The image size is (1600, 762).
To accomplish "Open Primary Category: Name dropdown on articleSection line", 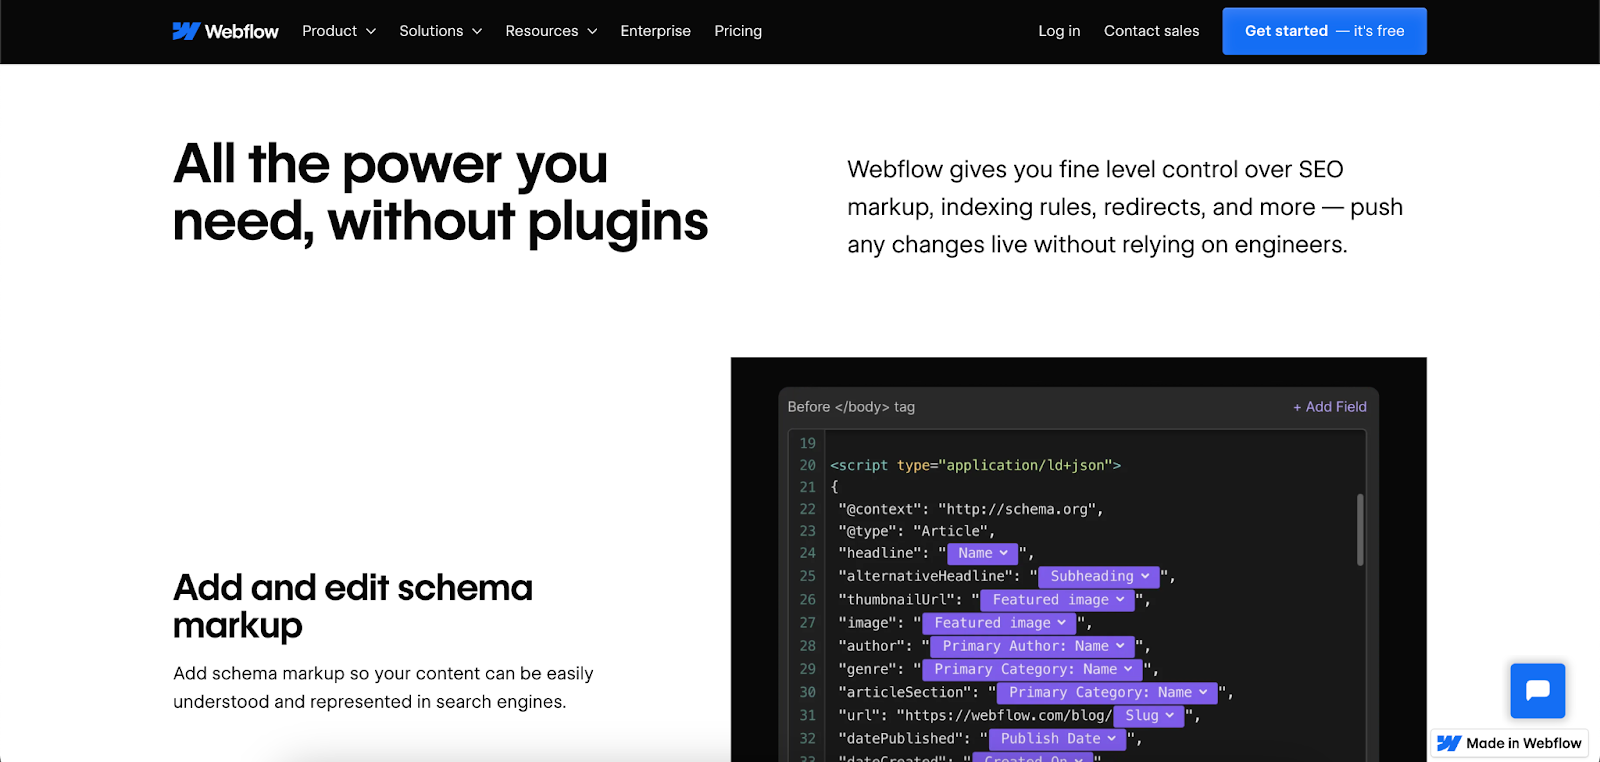I will click(x=1107, y=692).
